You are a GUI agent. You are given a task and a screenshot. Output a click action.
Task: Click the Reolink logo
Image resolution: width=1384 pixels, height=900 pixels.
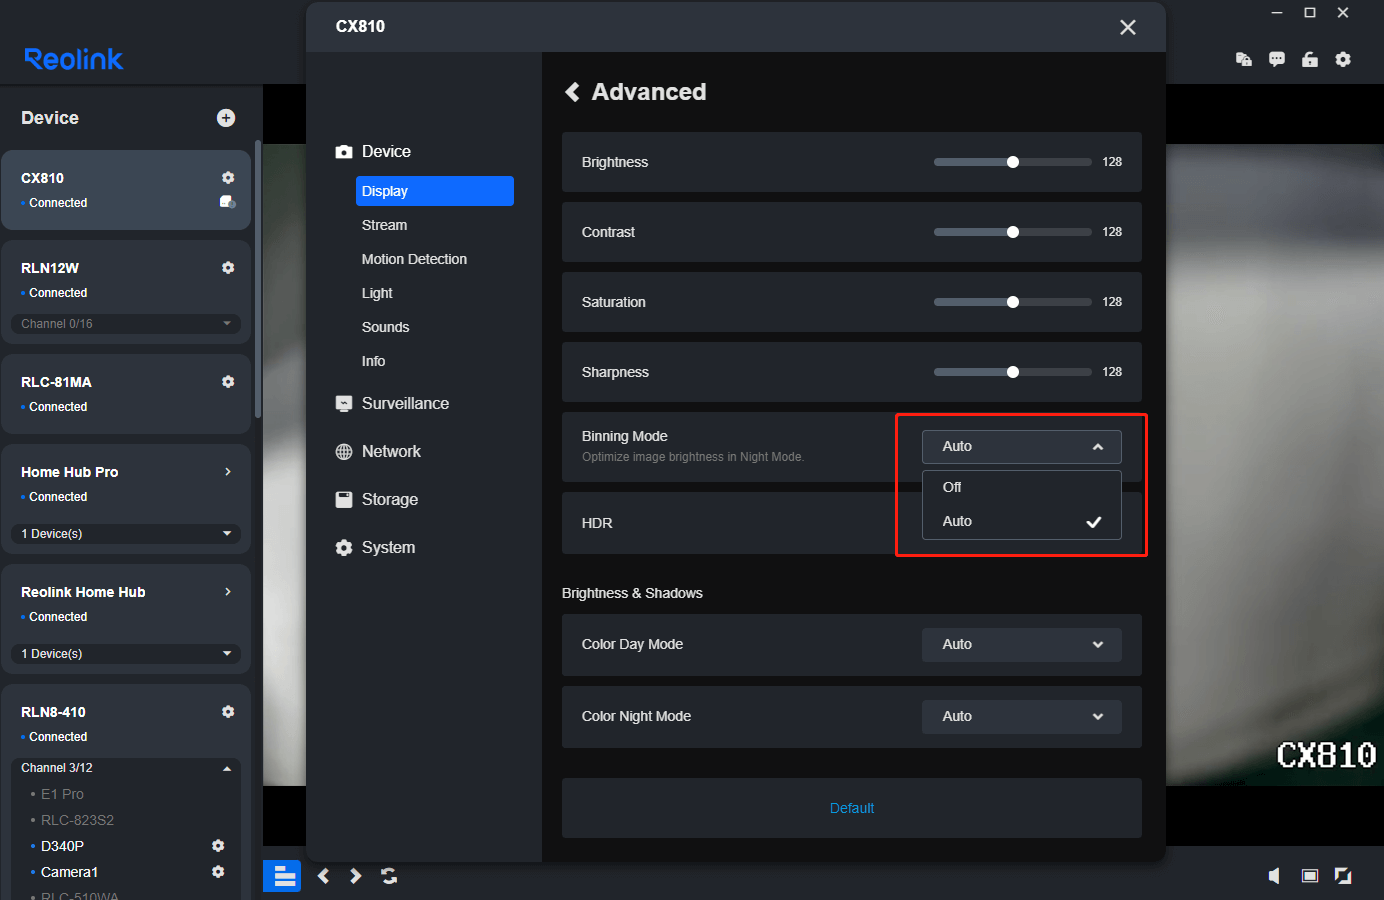coord(73,59)
